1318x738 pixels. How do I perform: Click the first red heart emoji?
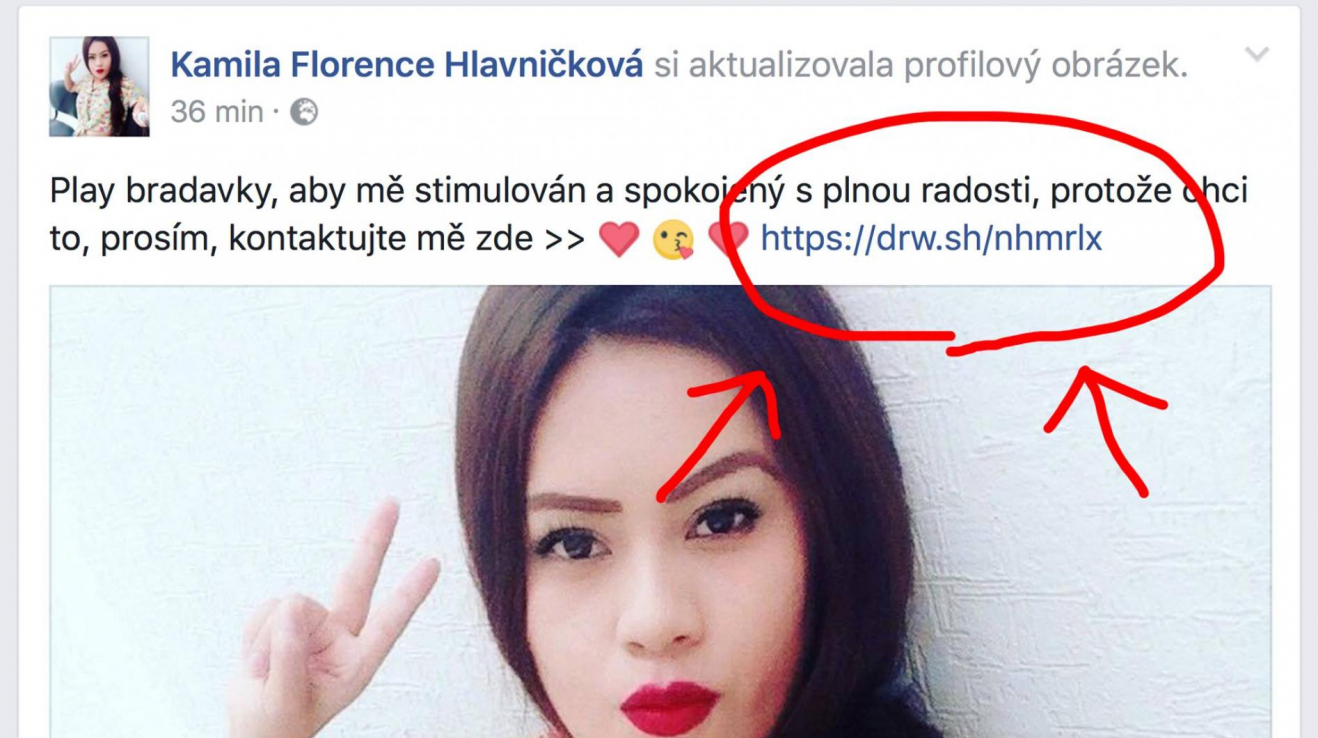(x=617, y=240)
